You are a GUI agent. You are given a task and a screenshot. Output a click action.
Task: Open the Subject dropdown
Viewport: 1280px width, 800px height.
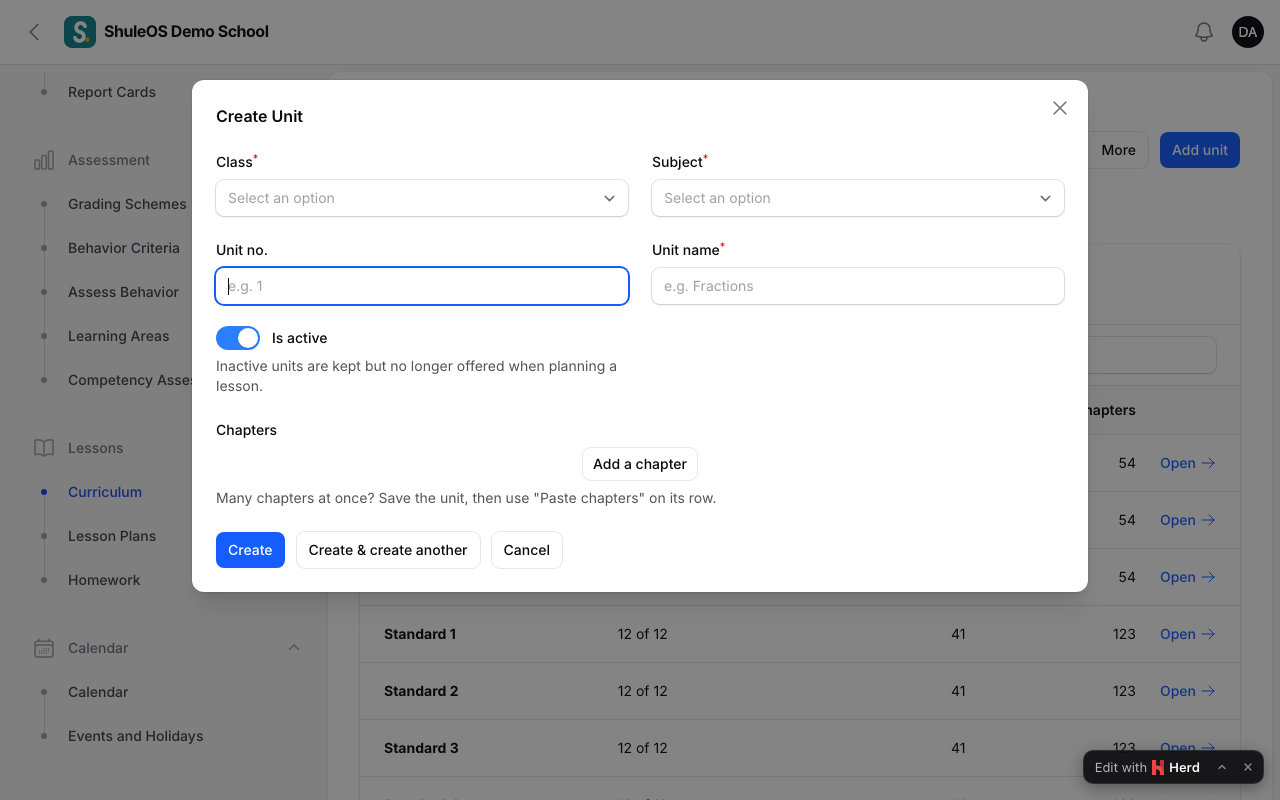(x=858, y=198)
